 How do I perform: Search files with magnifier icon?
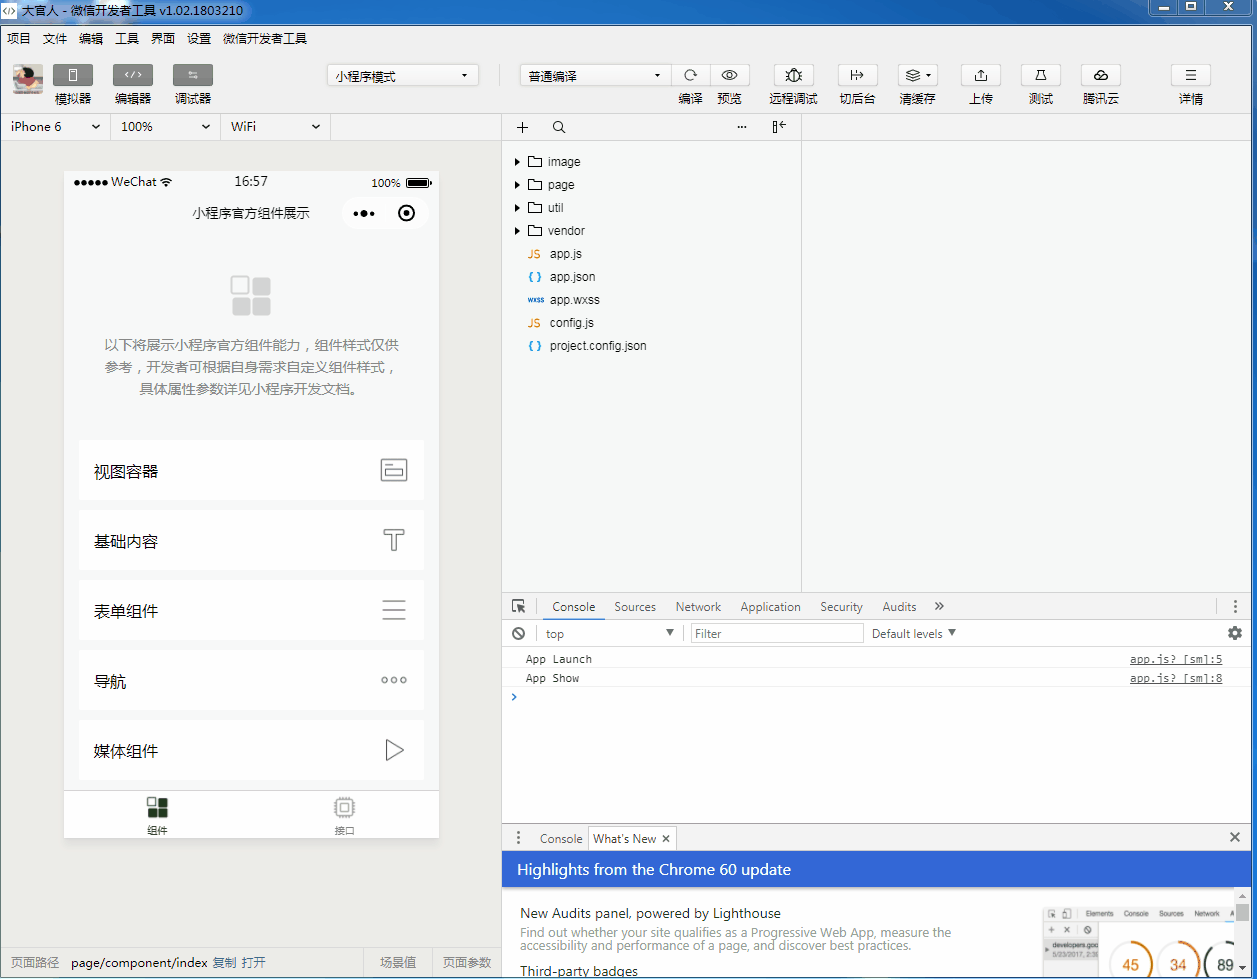pos(559,127)
